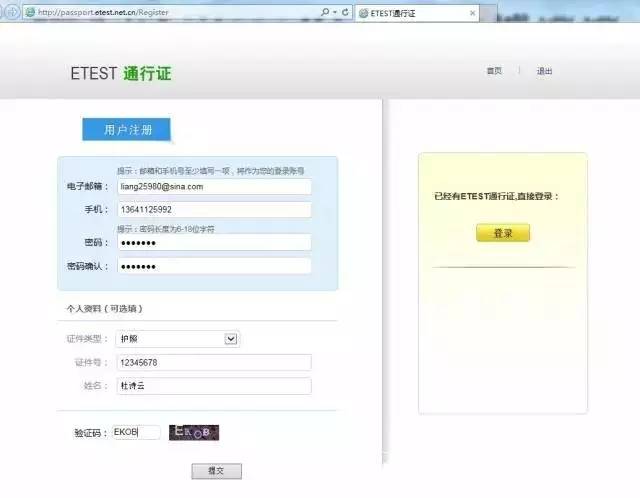Screen dimensions: 640x498
Task: Click the 证件号 ID number field
Action: 214,362
